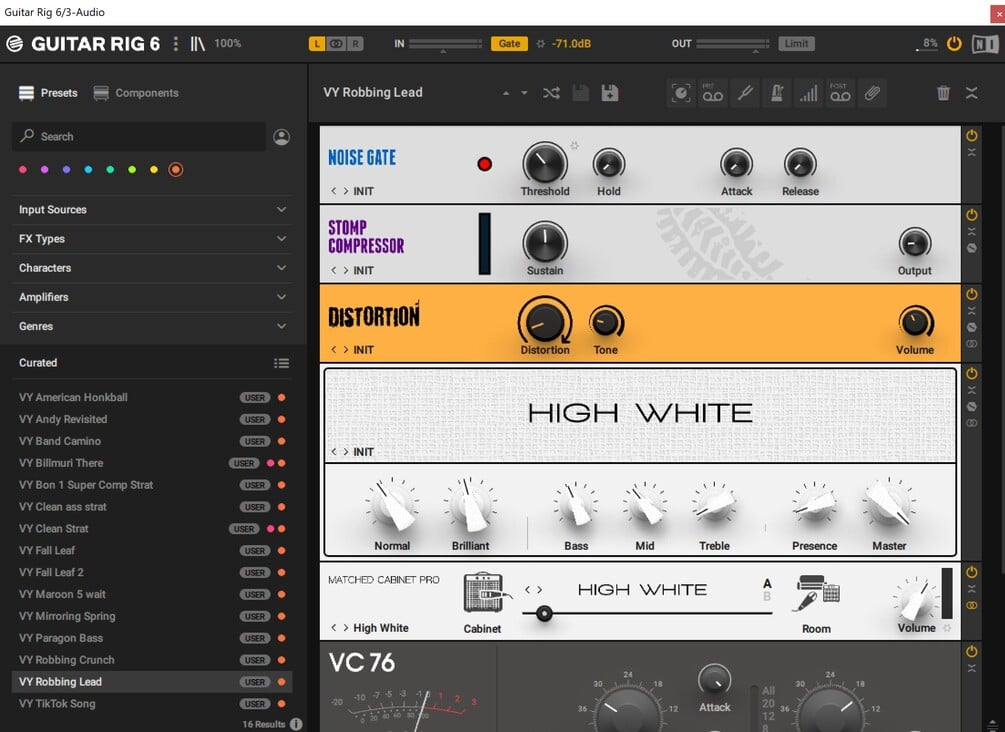Click the shuffle preset icon
This screenshot has height=732, width=1005.
[x=551, y=93]
